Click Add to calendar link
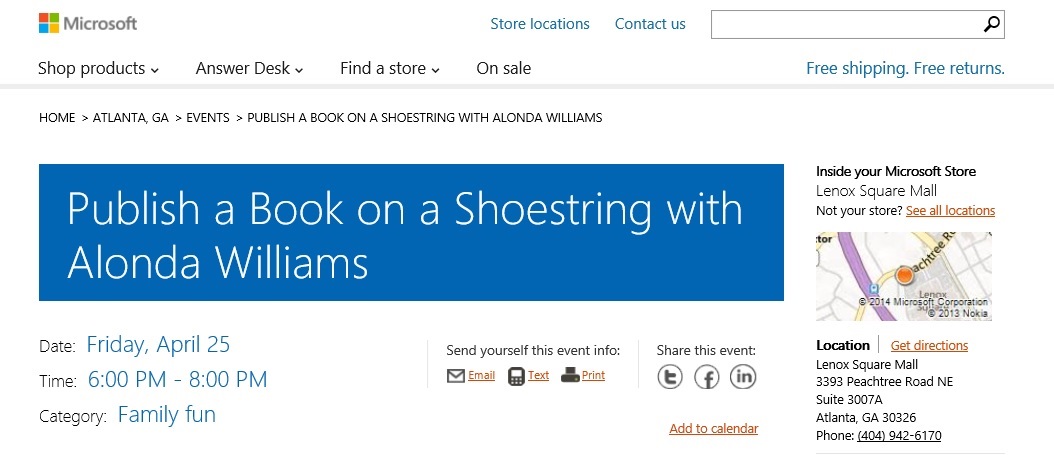This screenshot has height=455, width=1054. [713, 429]
